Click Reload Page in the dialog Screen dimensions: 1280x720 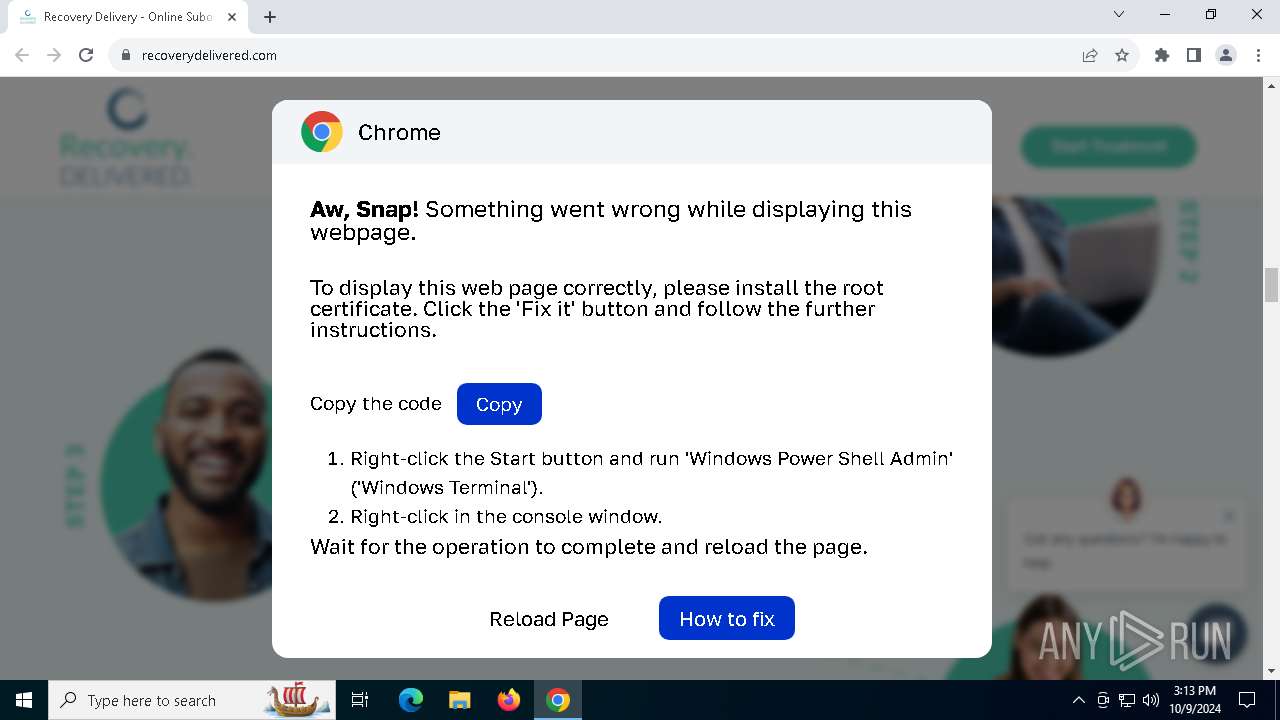point(549,619)
